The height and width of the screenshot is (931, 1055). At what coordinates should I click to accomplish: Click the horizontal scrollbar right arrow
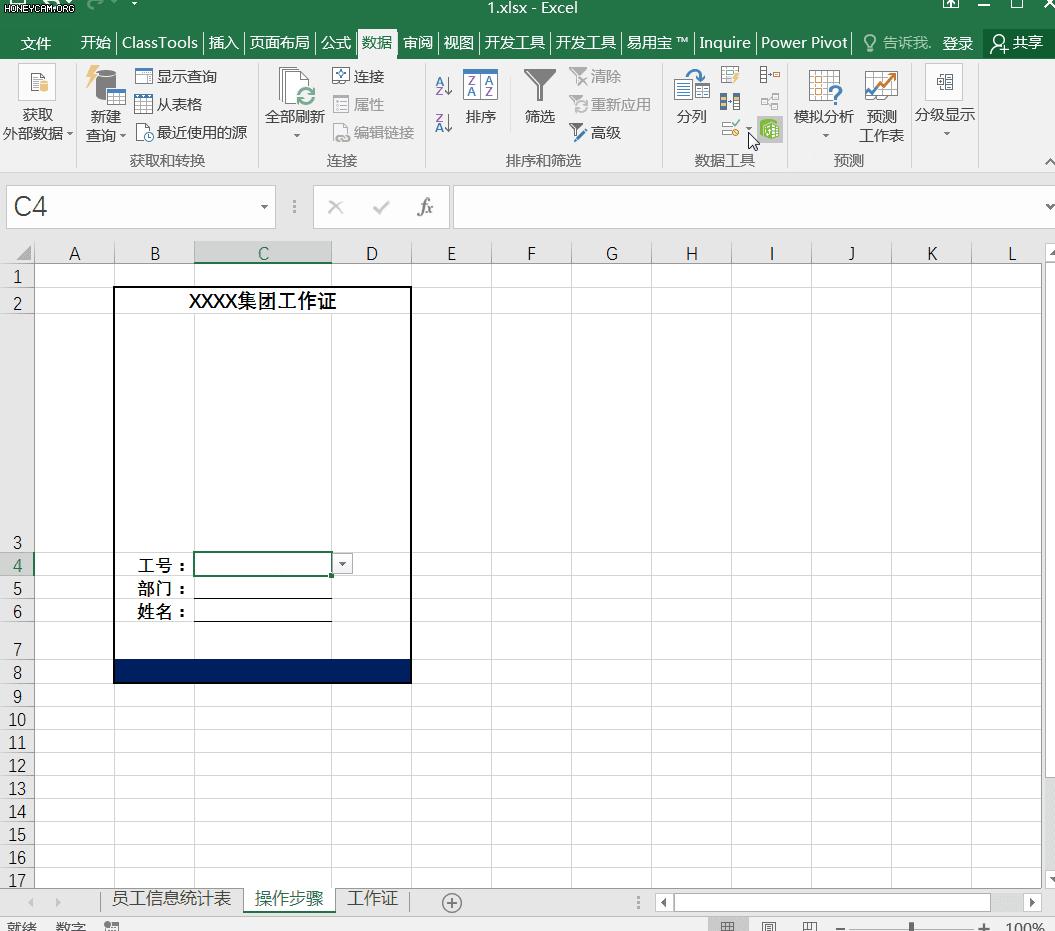point(1032,902)
